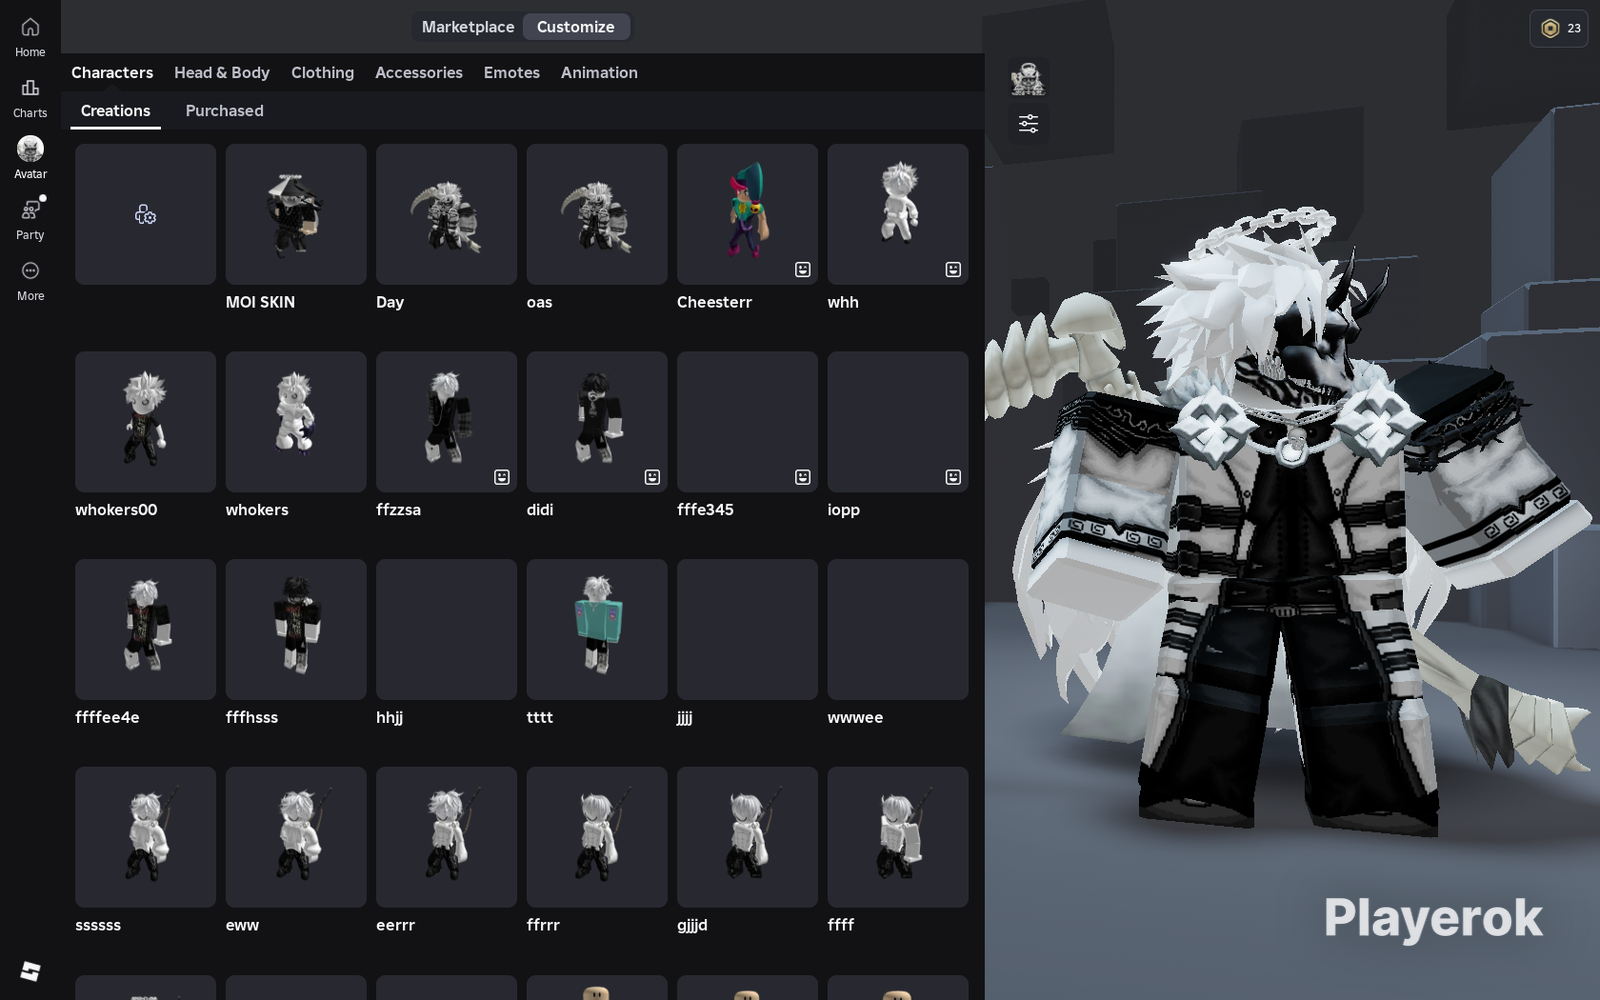
Task: Open the Animation tab
Action: click(599, 72)
